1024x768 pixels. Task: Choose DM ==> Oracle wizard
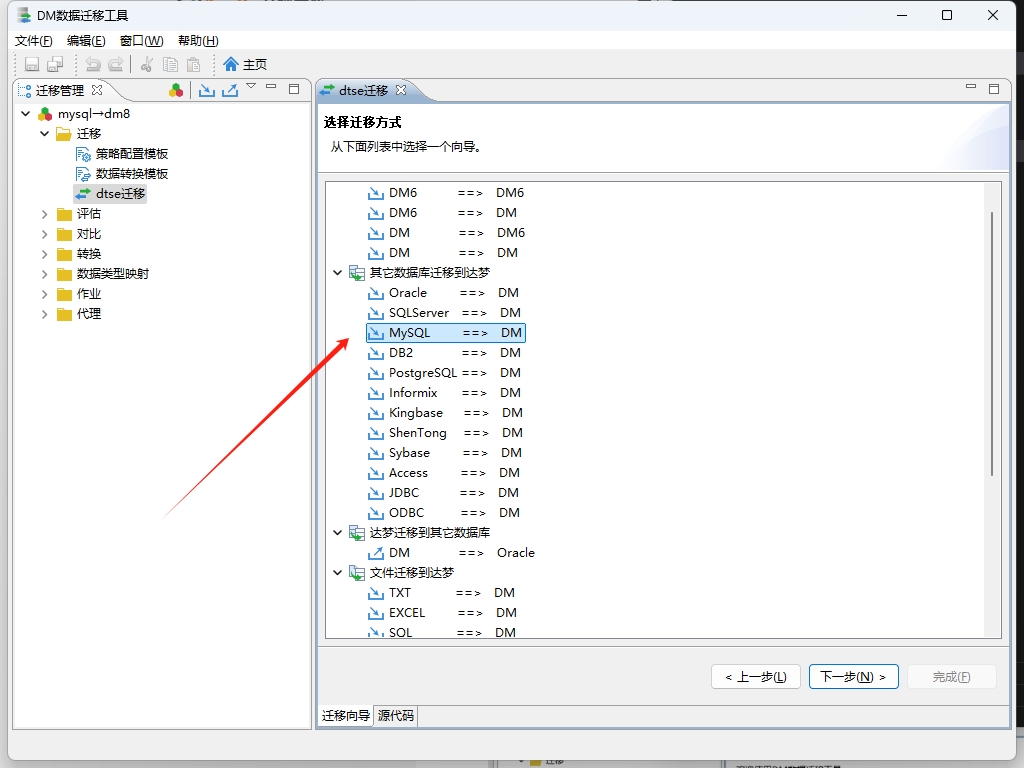[451, 552]
